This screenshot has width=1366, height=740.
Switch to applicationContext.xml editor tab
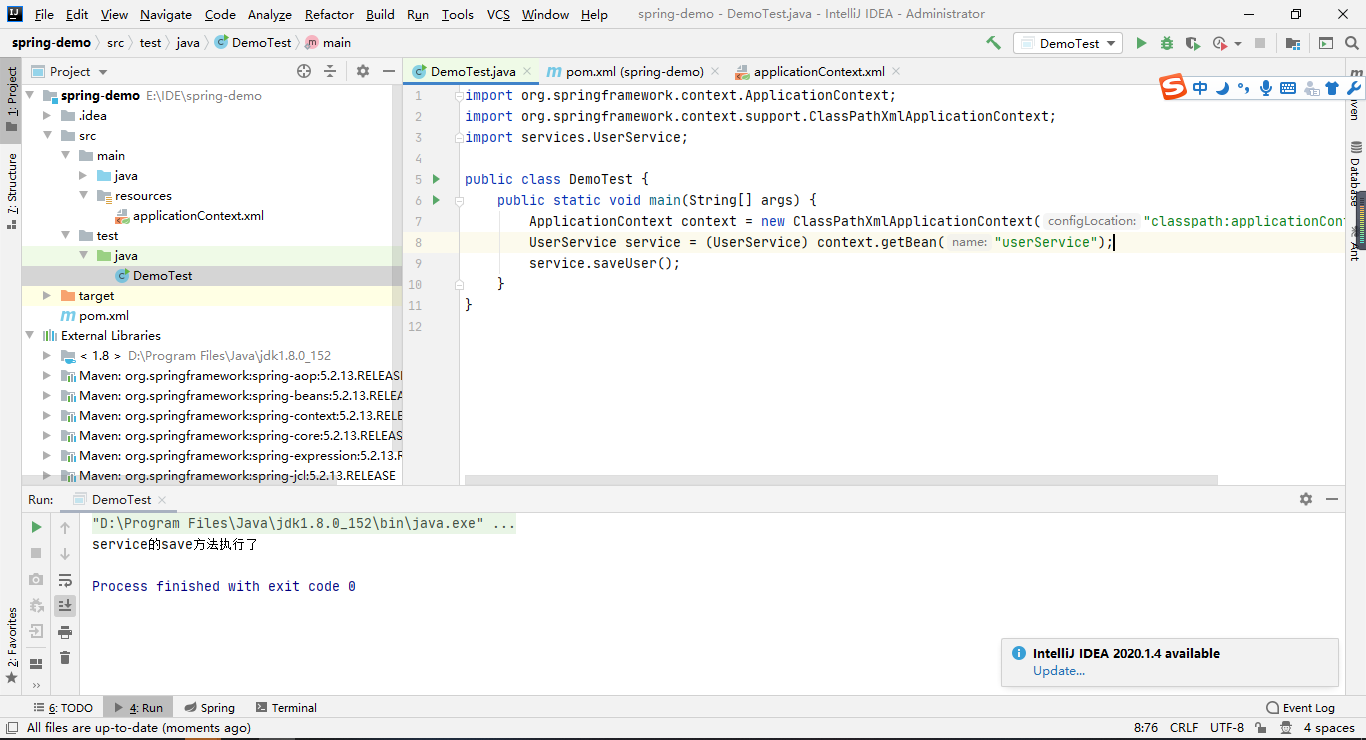(x=818, y=71)
